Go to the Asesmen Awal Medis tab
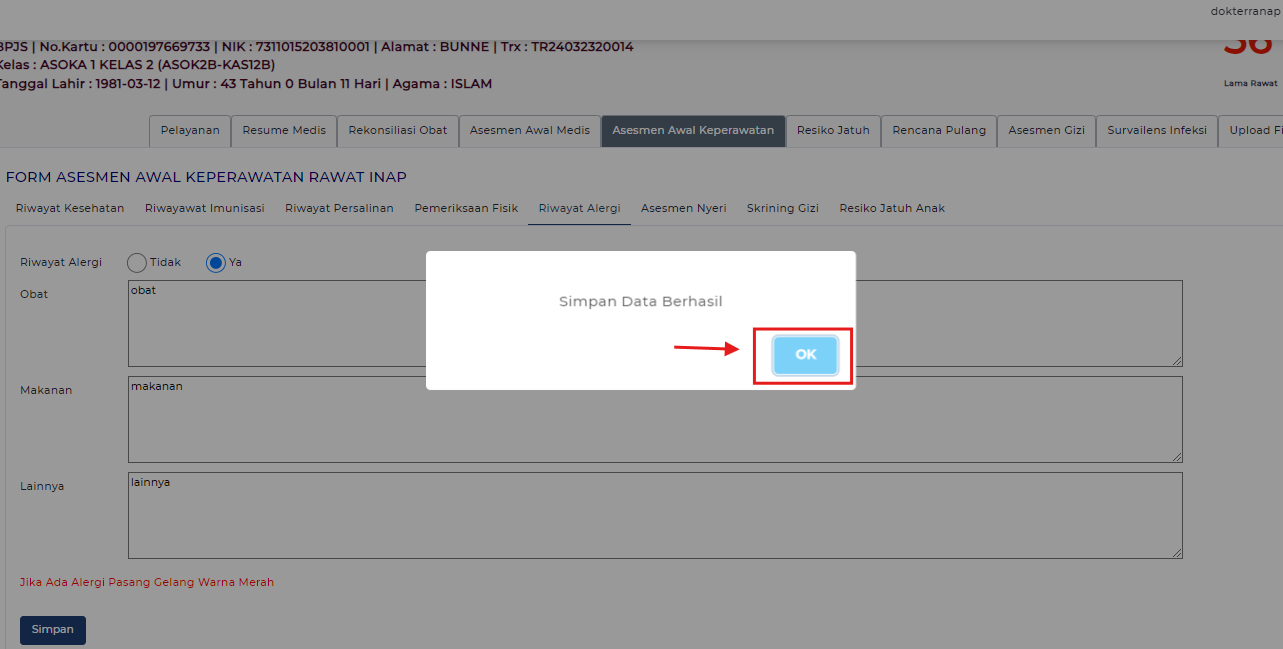This screenshot has height=649, width=1283. [530, 131]
